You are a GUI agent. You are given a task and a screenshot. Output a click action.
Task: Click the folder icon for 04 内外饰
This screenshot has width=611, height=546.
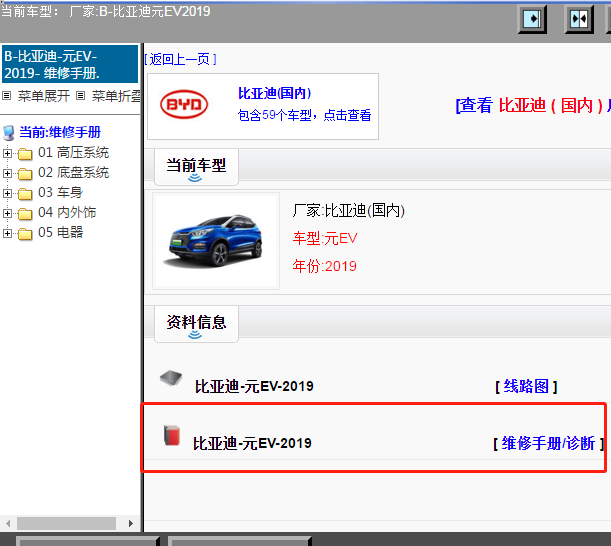(25, 214)
